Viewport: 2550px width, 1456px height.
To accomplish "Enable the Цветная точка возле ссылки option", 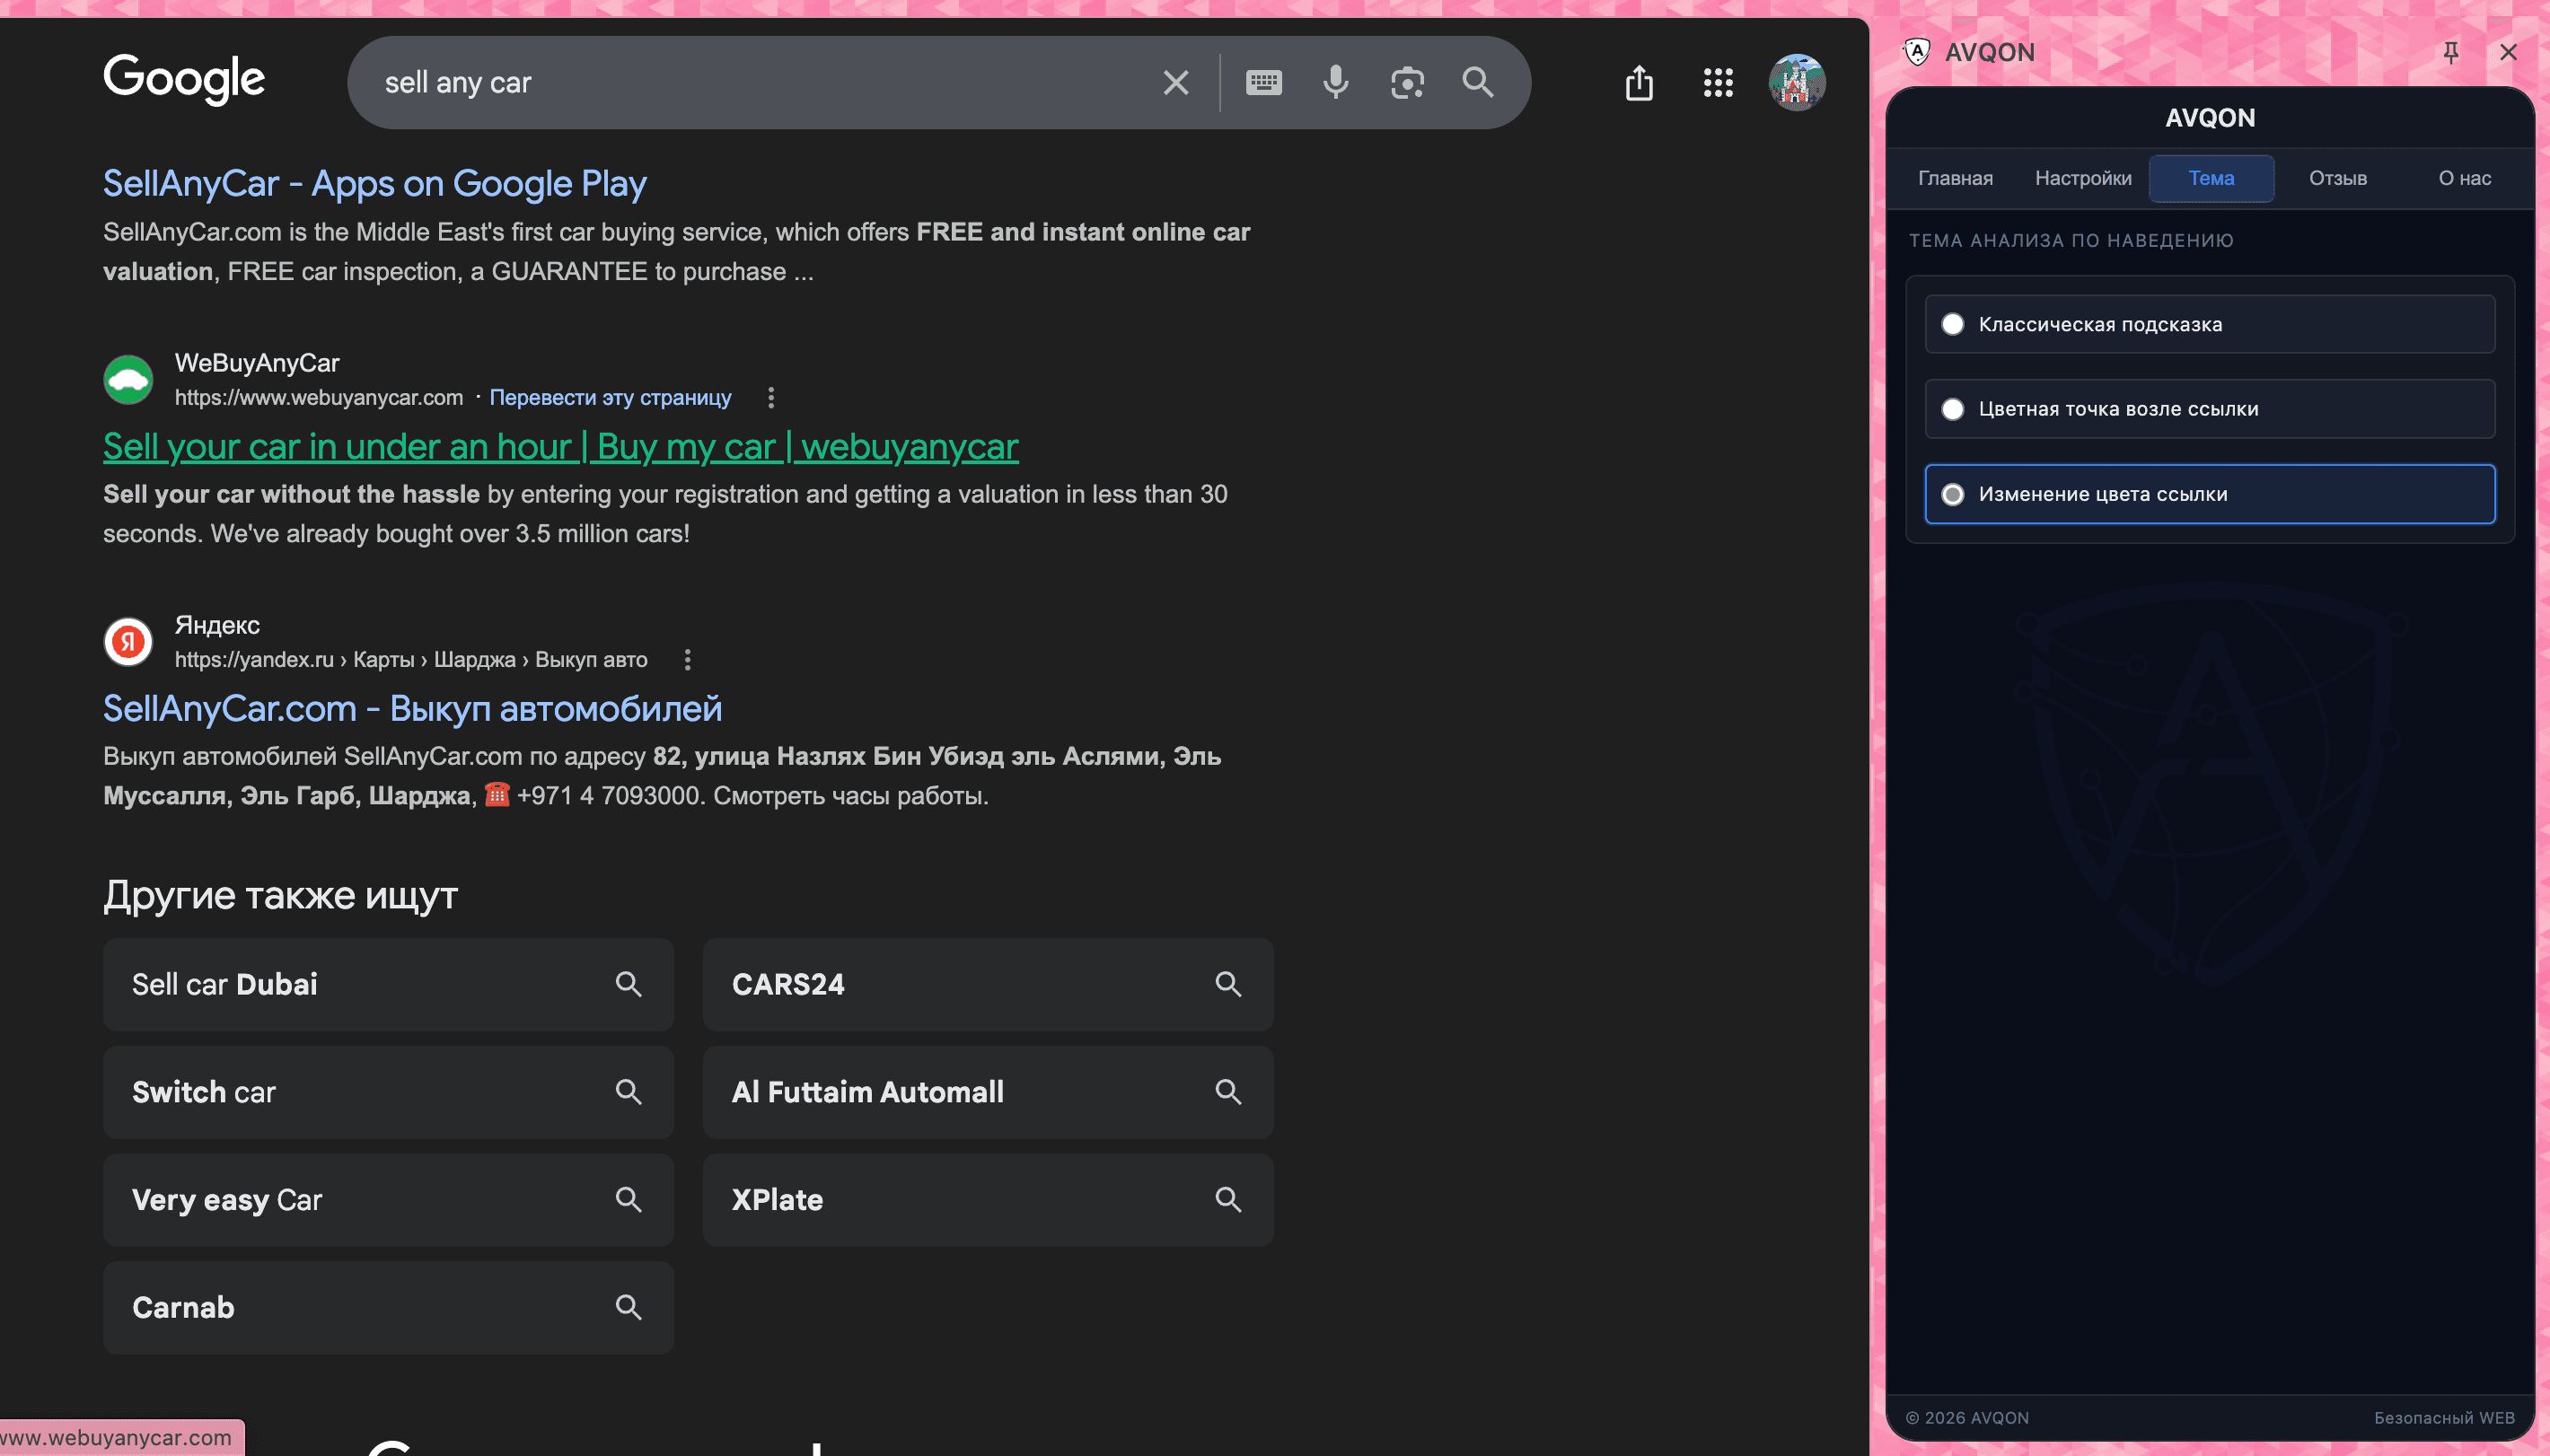I will pyautogui.click(x=1954, y=408).
